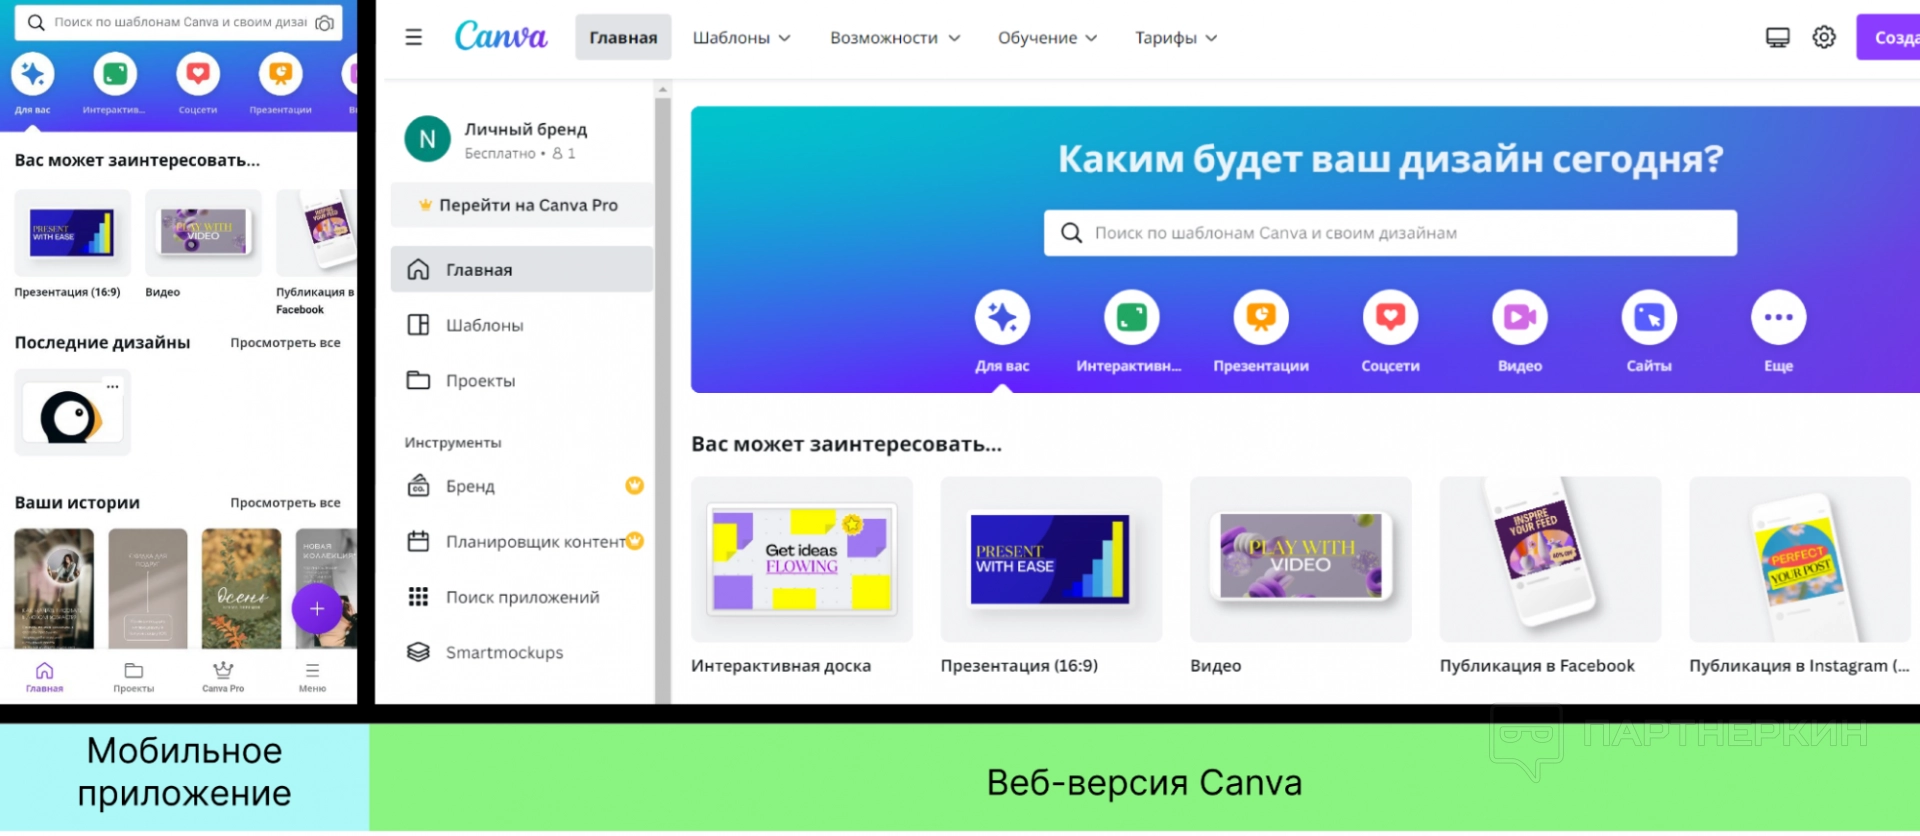
Task: Open web 'Презентация (16:9)' template thumbnail
Action: click(1051, 559)
